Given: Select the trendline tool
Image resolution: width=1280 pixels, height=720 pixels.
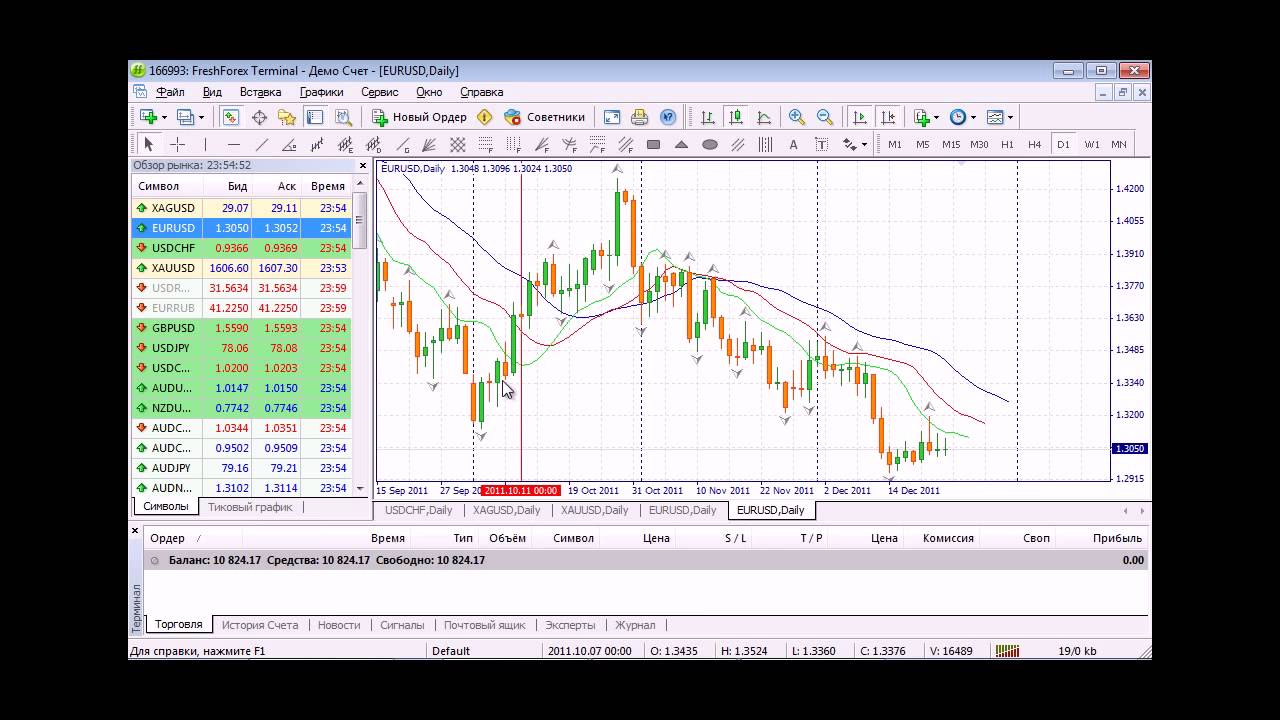Looking at the screenshot, I should 261,144.
